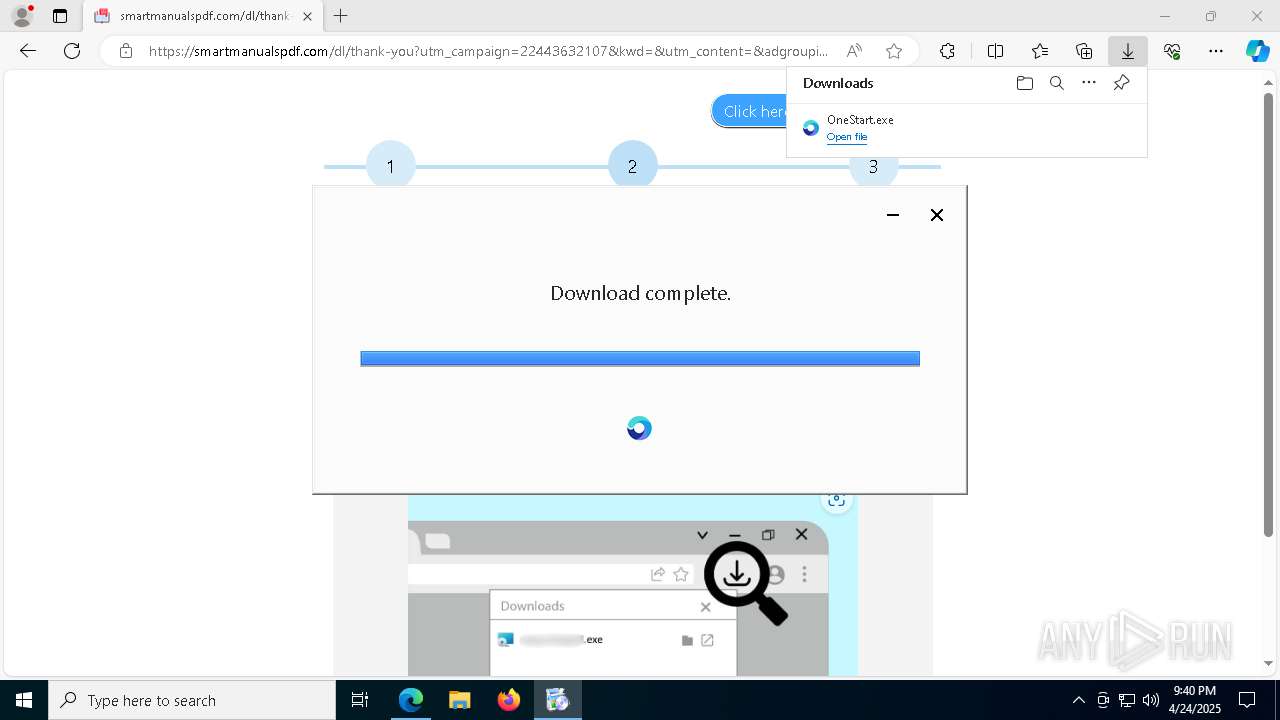The image size is (1280, 720).
Task: Open the installer app on taskbar
Action: coord(557,700)
